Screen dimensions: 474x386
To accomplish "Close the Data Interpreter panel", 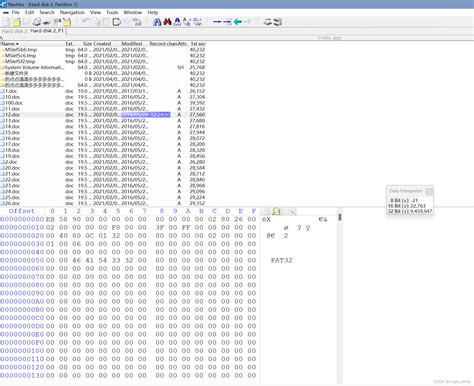I will point(429,191).
